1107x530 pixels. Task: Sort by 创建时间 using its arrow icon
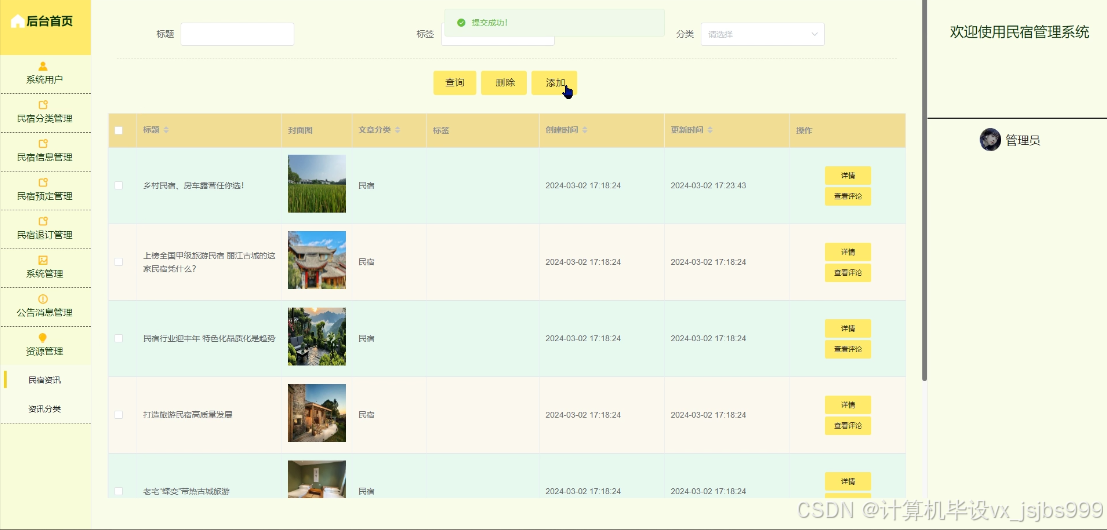(585, 130)
